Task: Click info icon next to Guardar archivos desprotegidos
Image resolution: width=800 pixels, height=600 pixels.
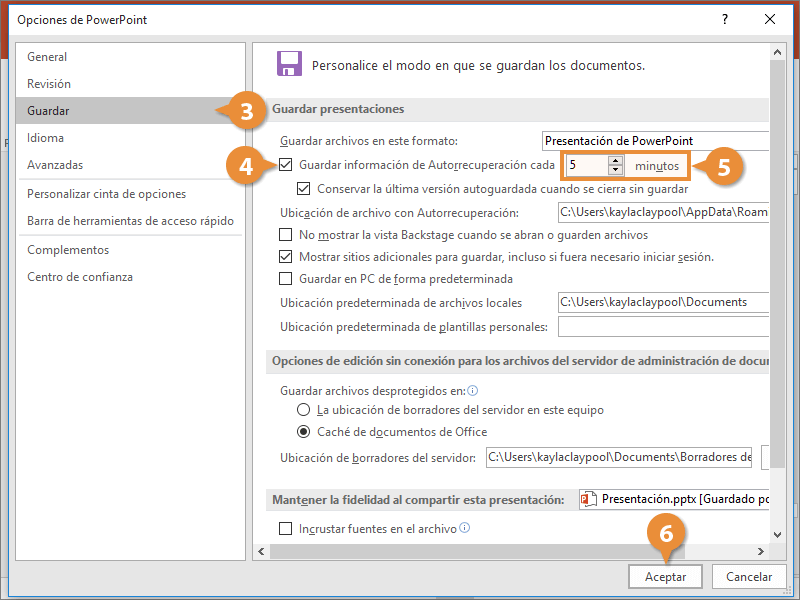Action: pos(472,391)
